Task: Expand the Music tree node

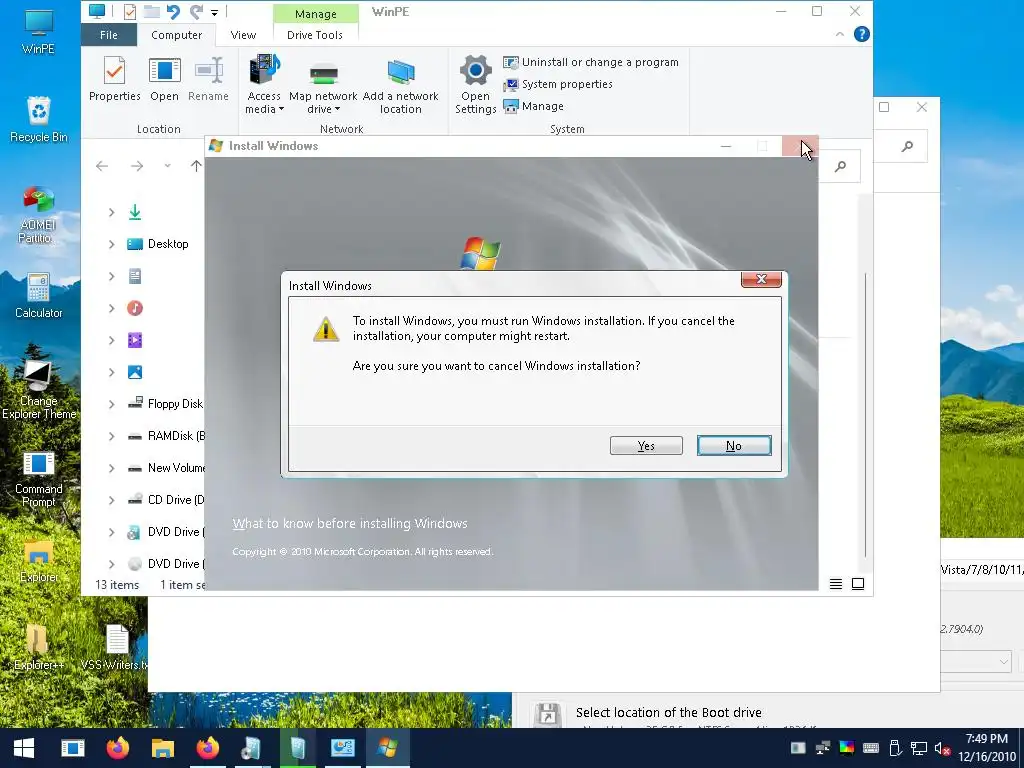Action: tap(112, 308)
